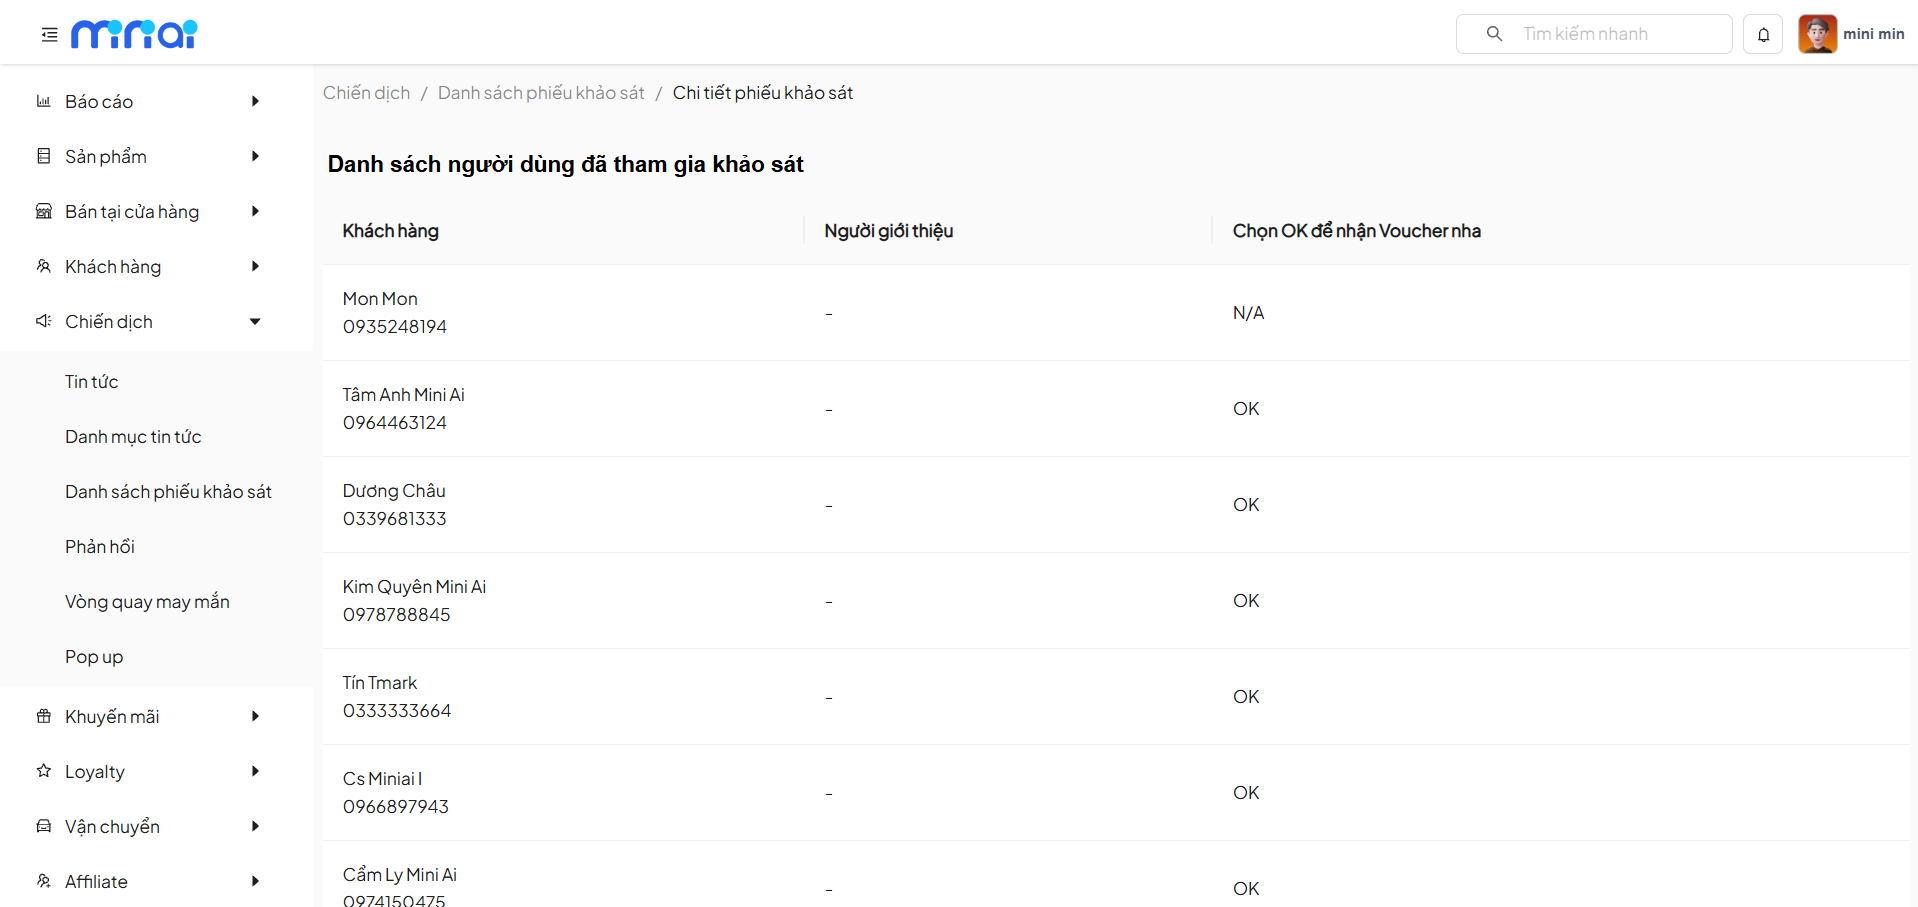Select the Phản hồi sidebar item
The width and height of the screenshot is (1918, 907).
point(100,547)
